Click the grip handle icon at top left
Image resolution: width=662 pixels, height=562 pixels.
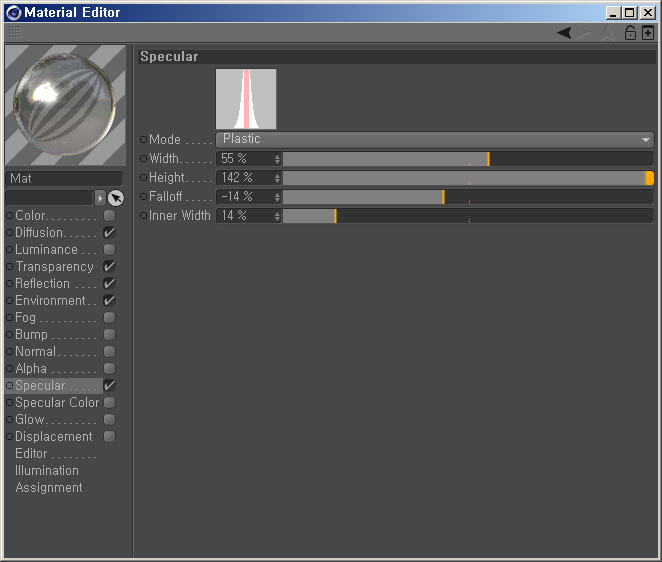[14, 33]
